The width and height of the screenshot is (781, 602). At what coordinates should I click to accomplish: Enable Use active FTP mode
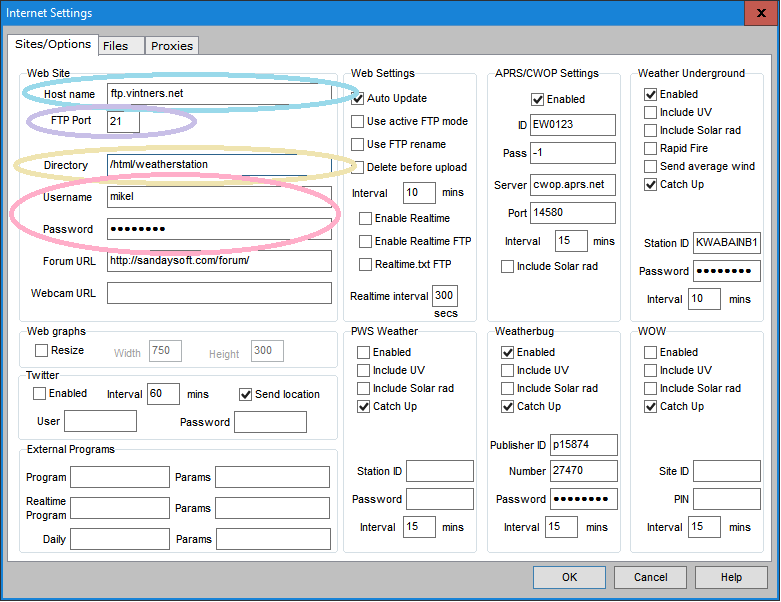358,121
